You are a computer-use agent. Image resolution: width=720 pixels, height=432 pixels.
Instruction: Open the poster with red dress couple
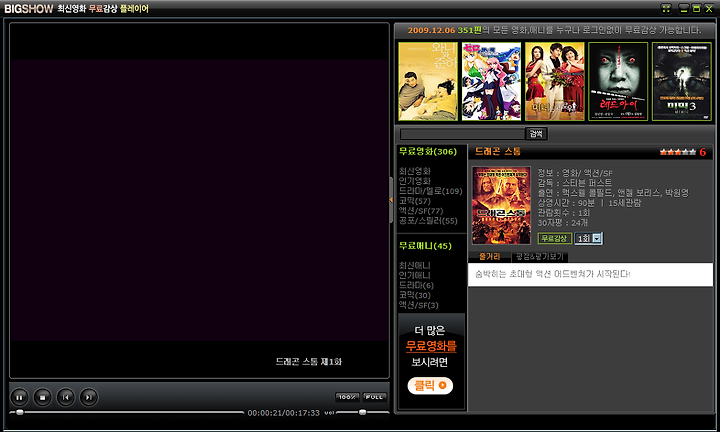pos(555,81)
